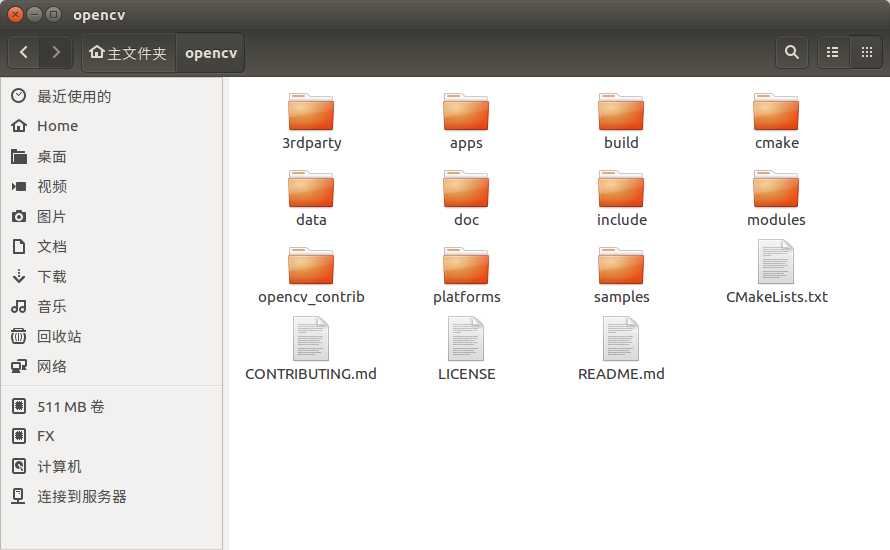Select the README.md file icon
890x550 pixels.
[621, 339]
